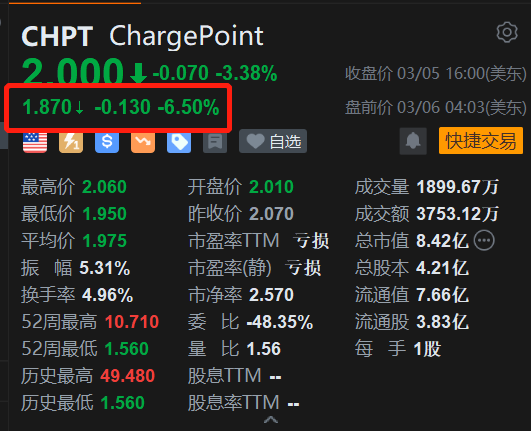
Task: Click the orange downward trend icon
Action: [143, 142]
